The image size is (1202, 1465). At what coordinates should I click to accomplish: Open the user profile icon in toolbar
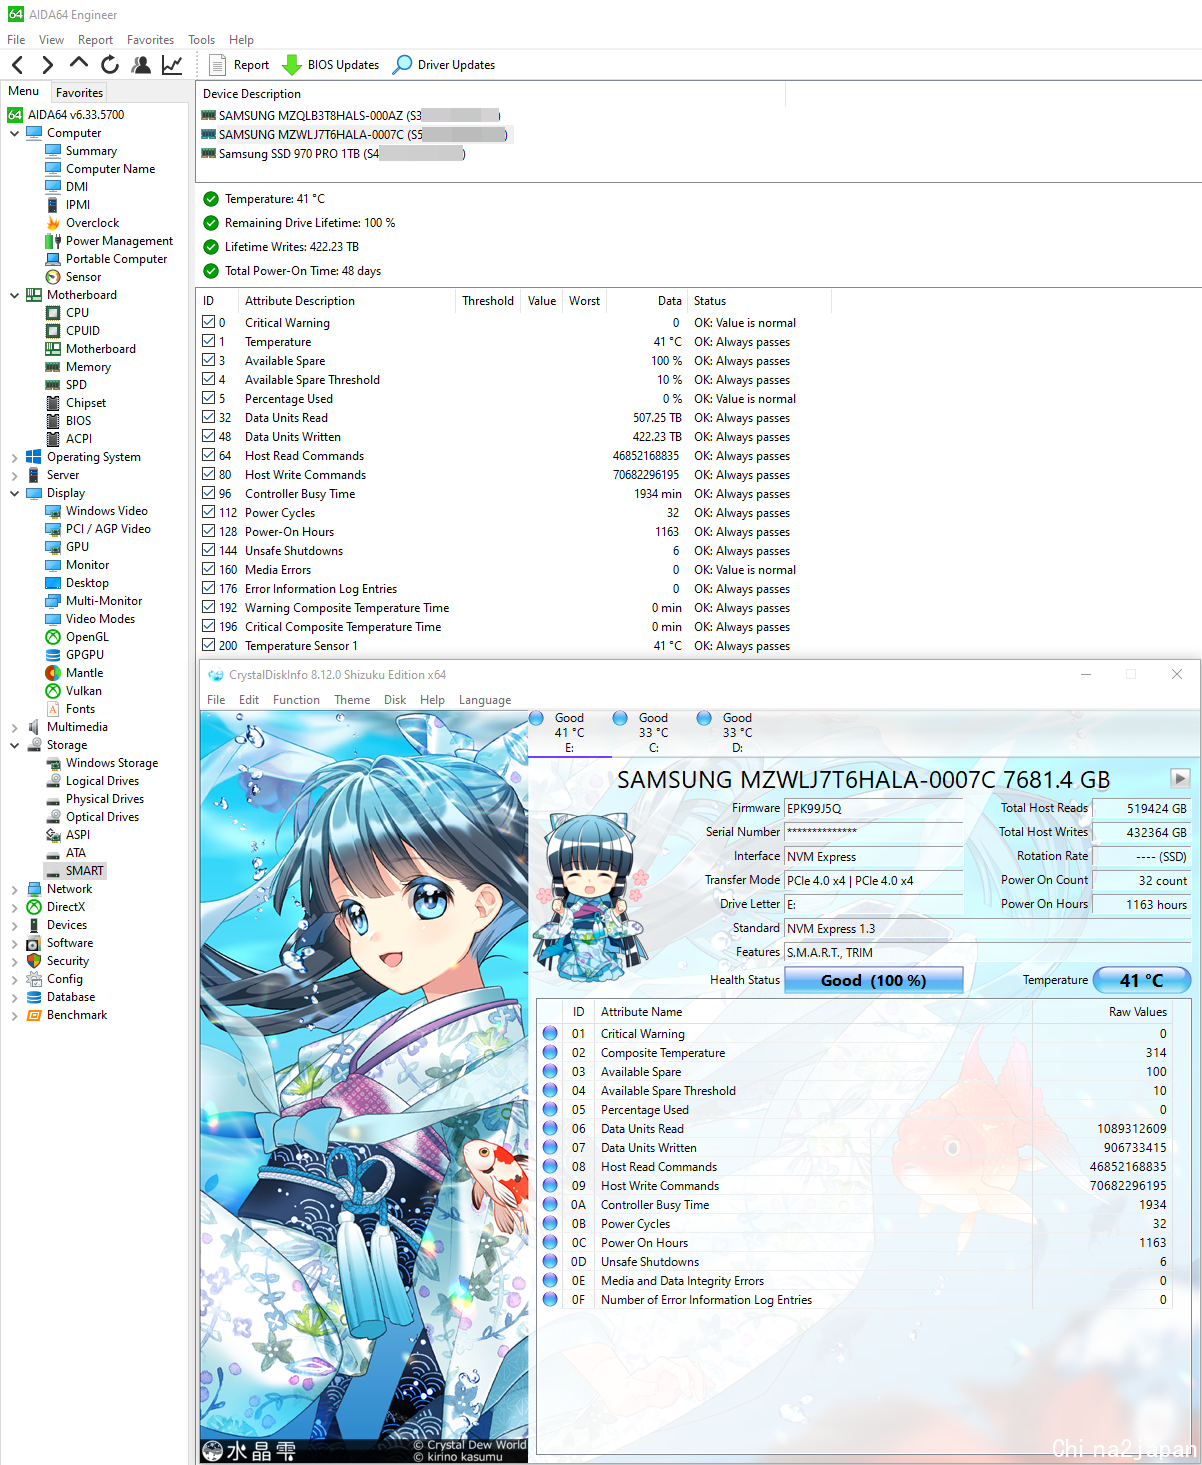click(x=141, y=65)
